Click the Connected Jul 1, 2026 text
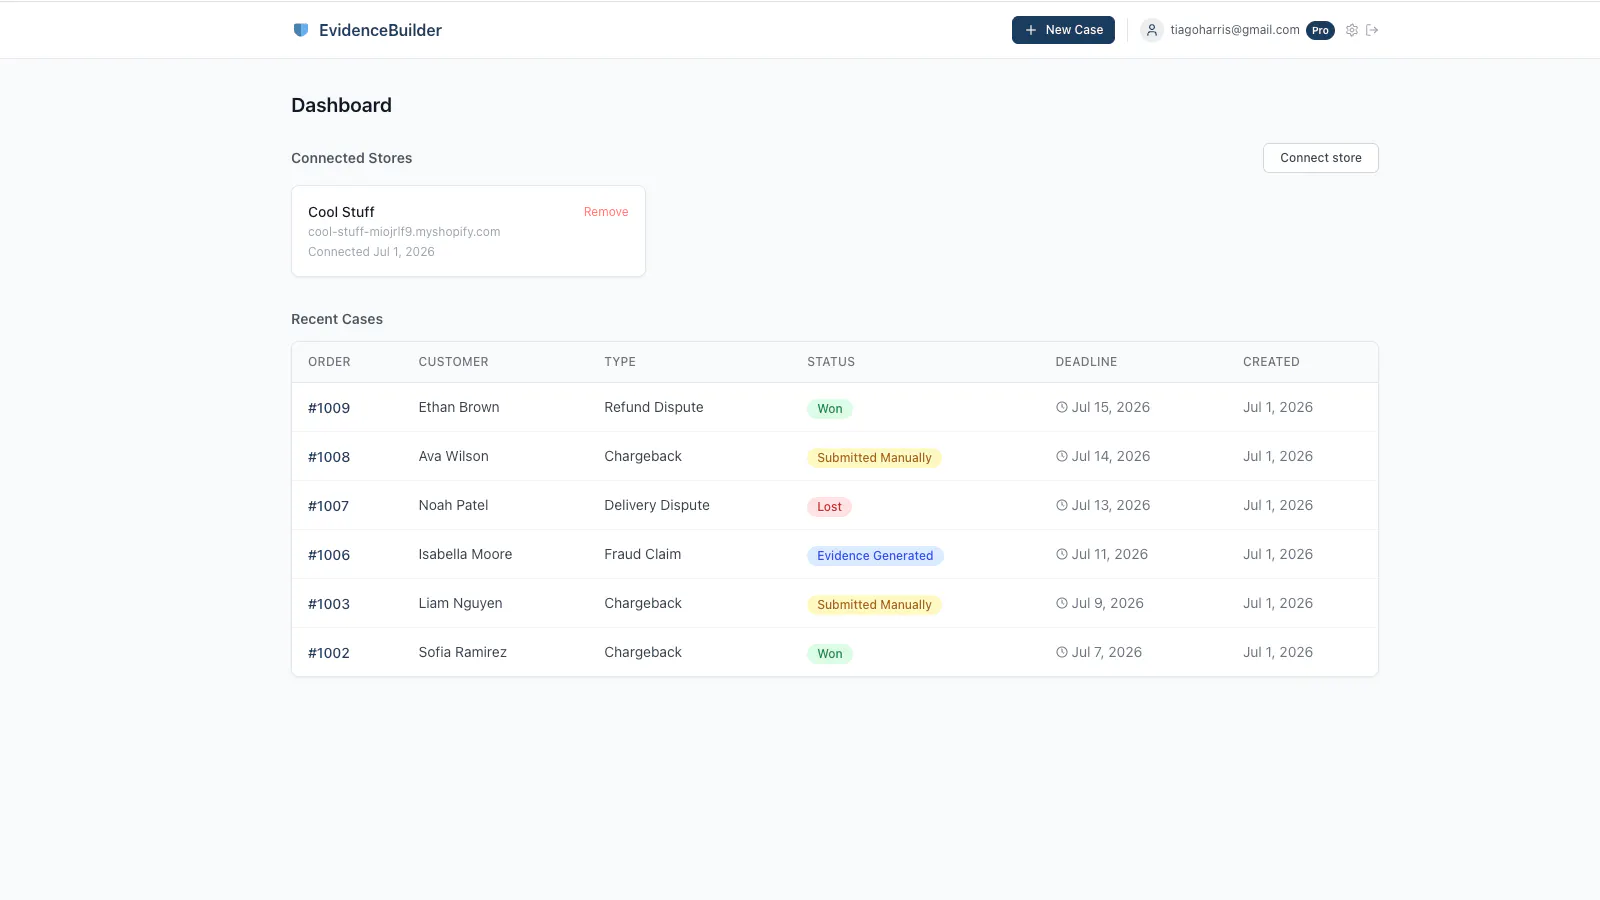The height and width of the screenshot is (900, 1600). coord(371,252)
